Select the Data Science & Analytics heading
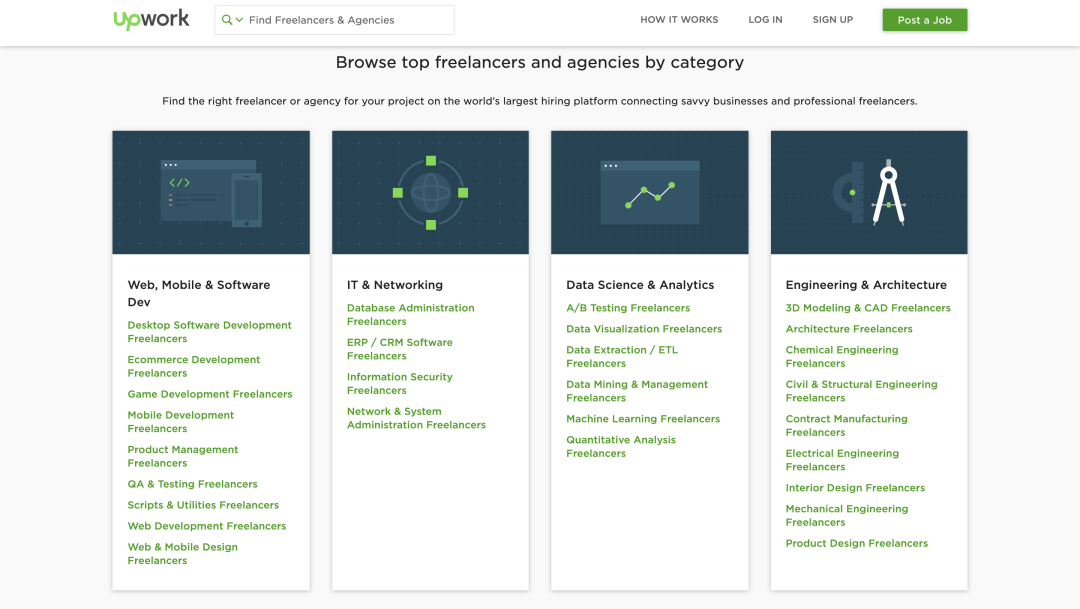This screenshot has height=609, width=1080. tap(640, 285)
